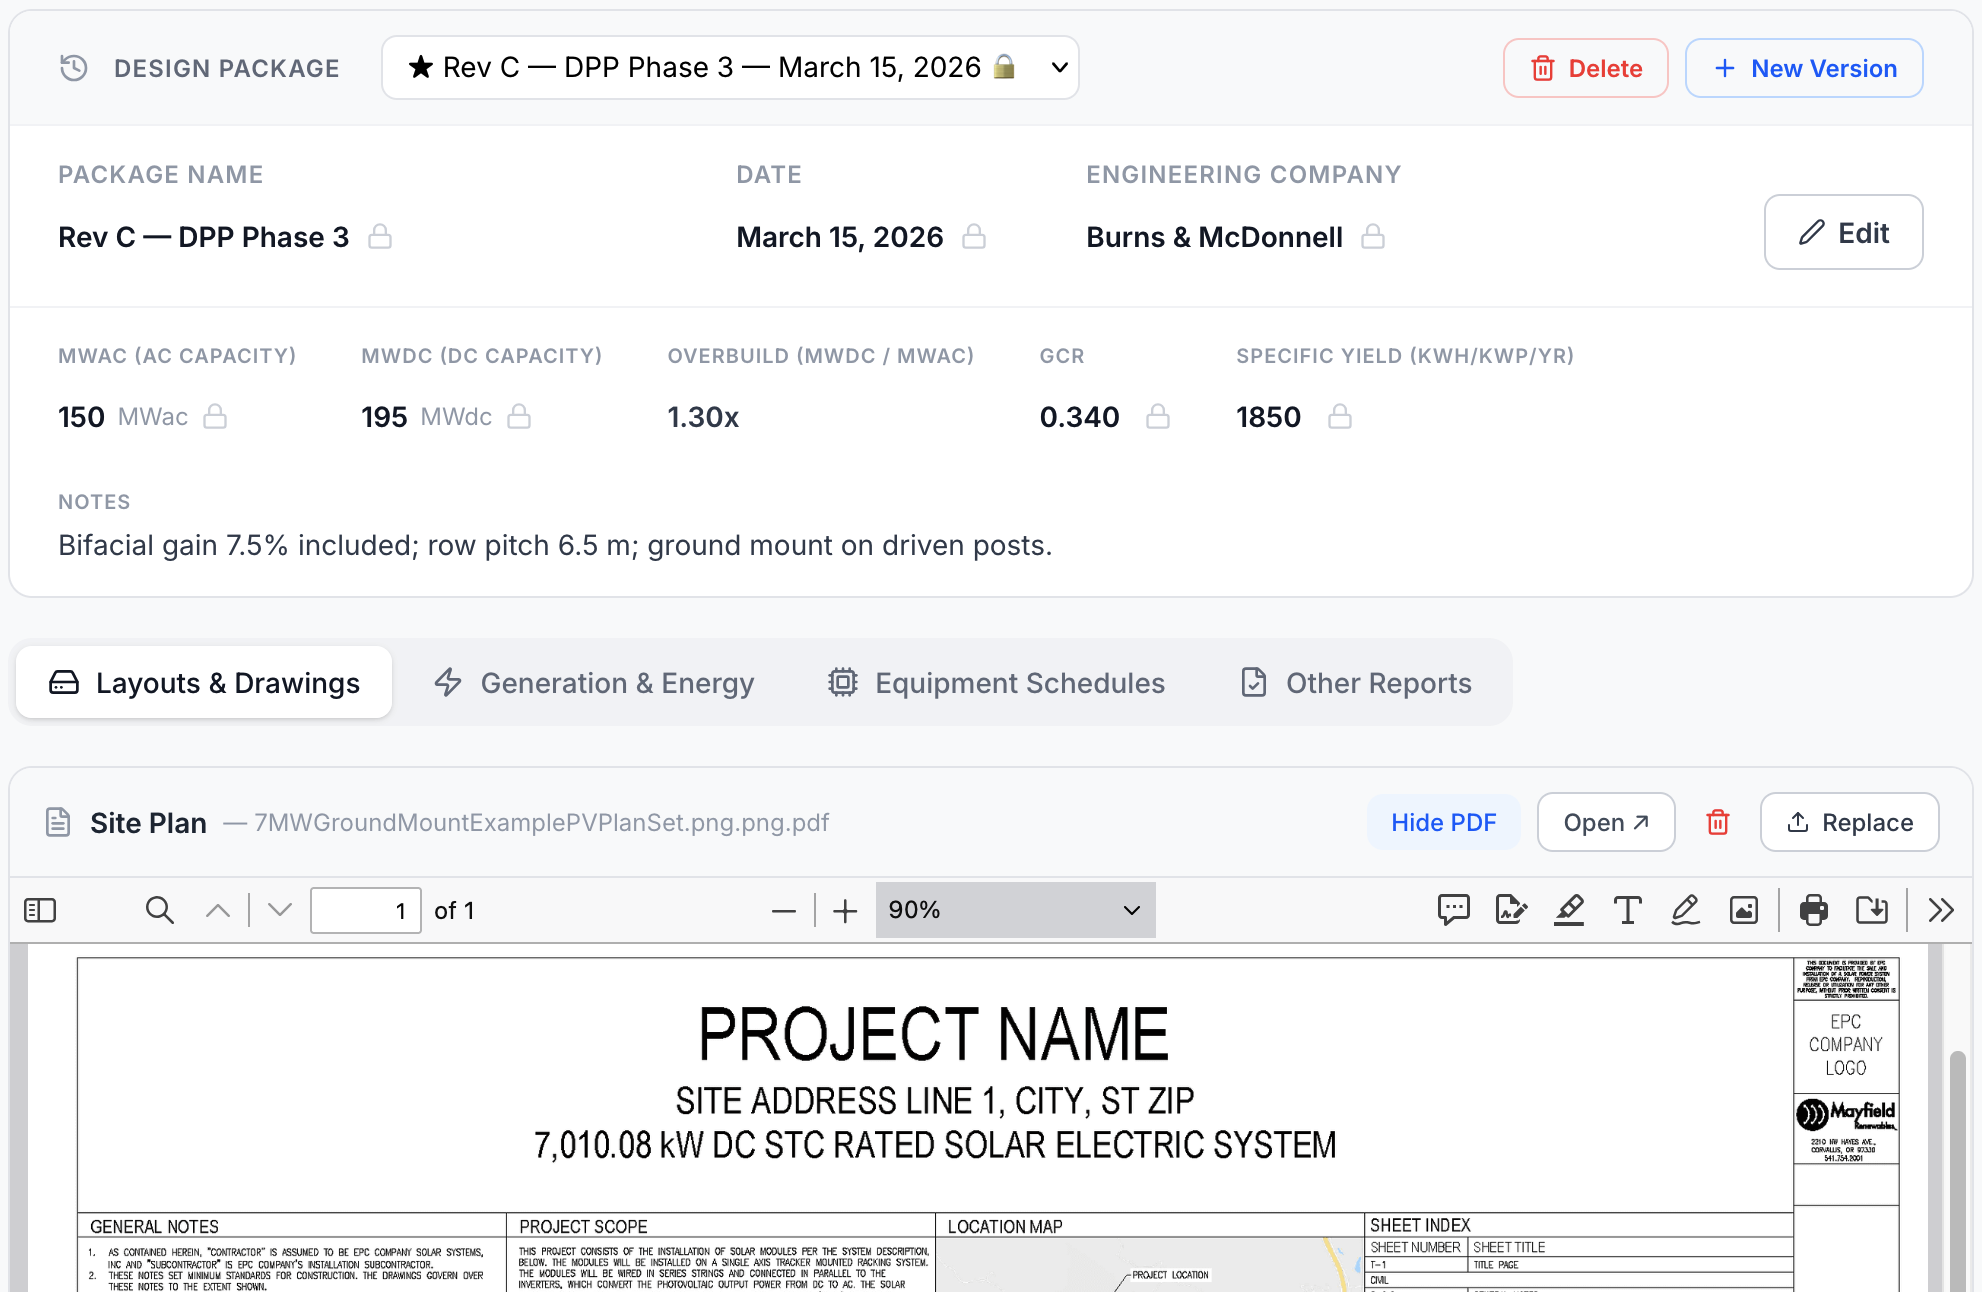
Task: Expand more PDF viewer tools
Action: point(1941,910)
